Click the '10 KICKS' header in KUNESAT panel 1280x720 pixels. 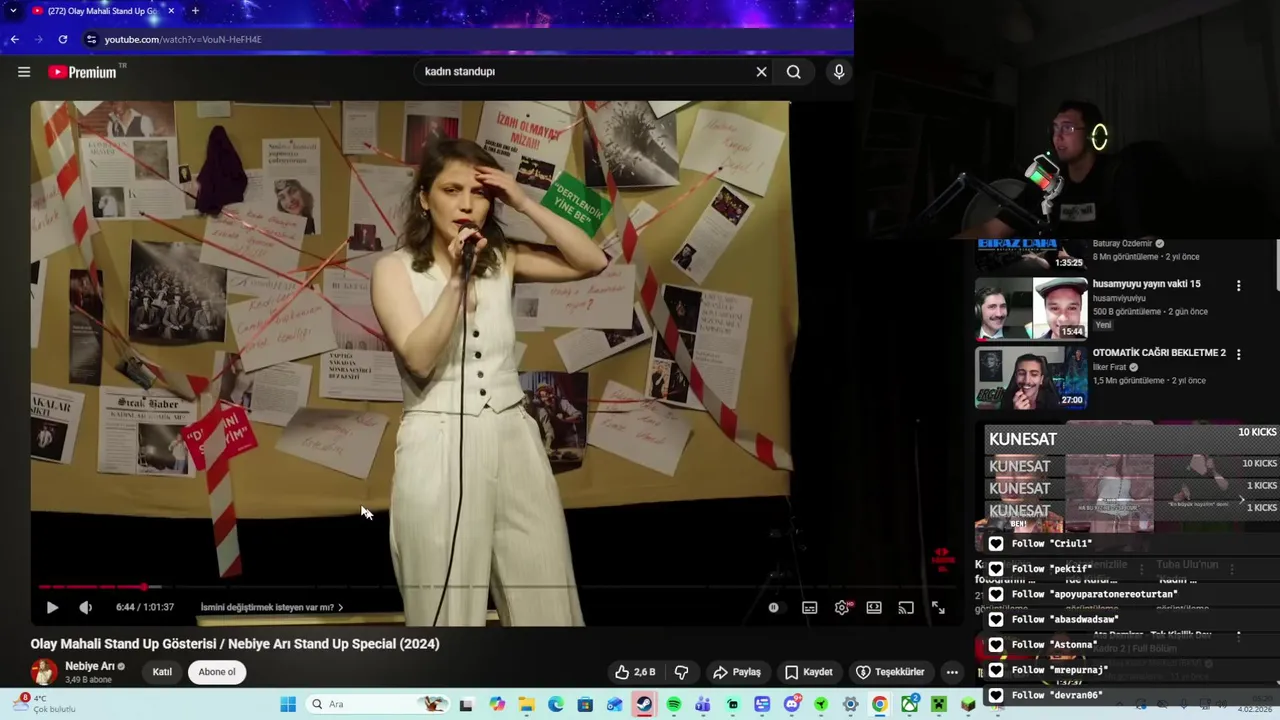1257,432
